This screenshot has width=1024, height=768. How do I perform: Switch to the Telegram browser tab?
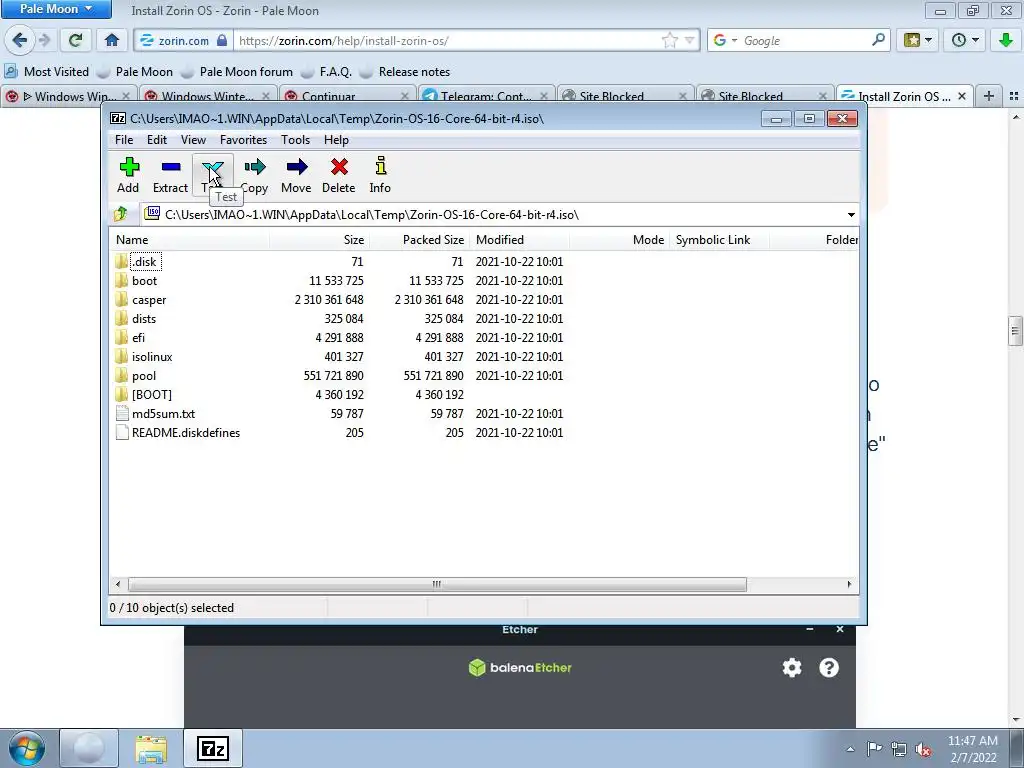click(485, 96)
